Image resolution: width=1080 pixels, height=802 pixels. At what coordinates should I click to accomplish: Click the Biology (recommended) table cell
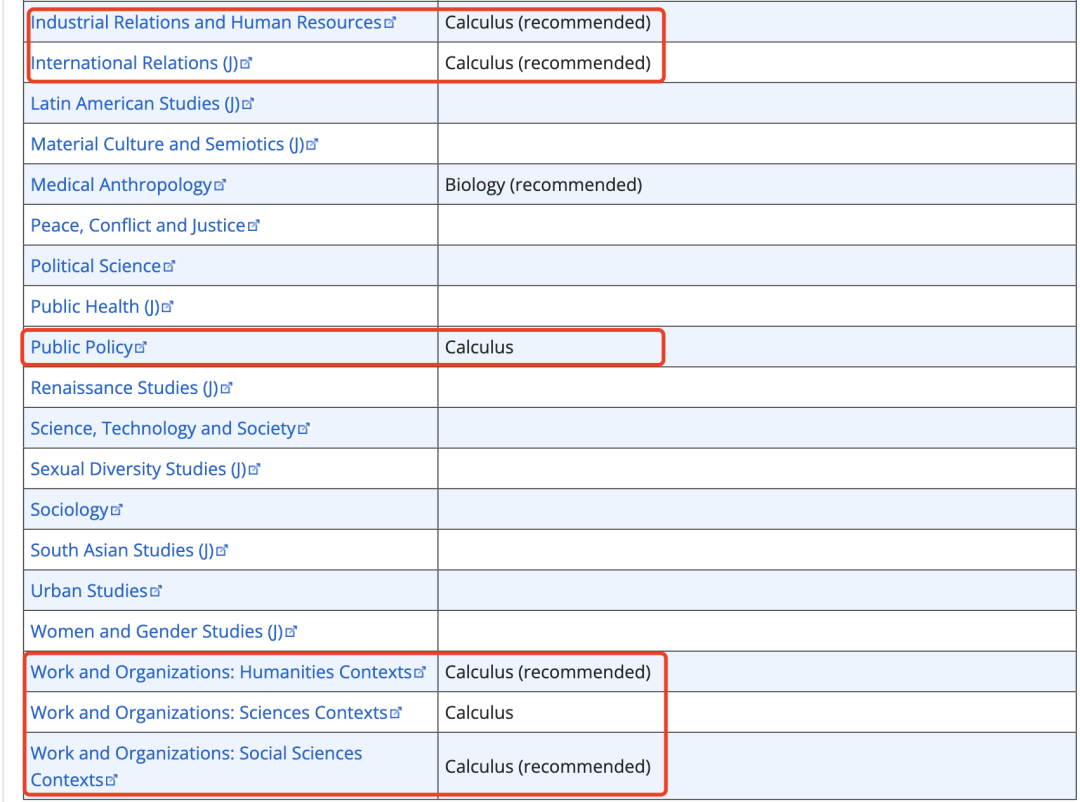pos(543,185)
